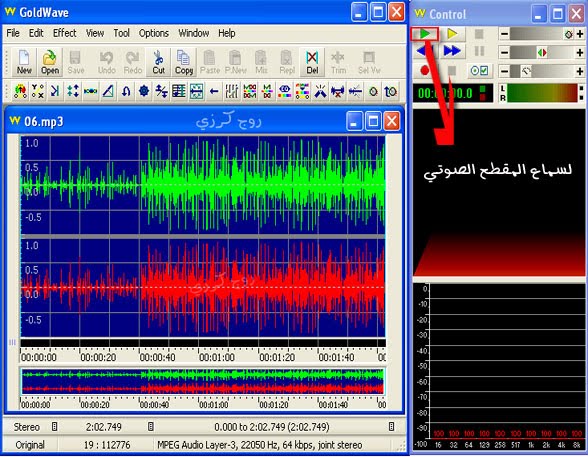Click the overview waveform strip below the timeline
The height and width of the screenshot is (457, 588).
click(203, 382)
